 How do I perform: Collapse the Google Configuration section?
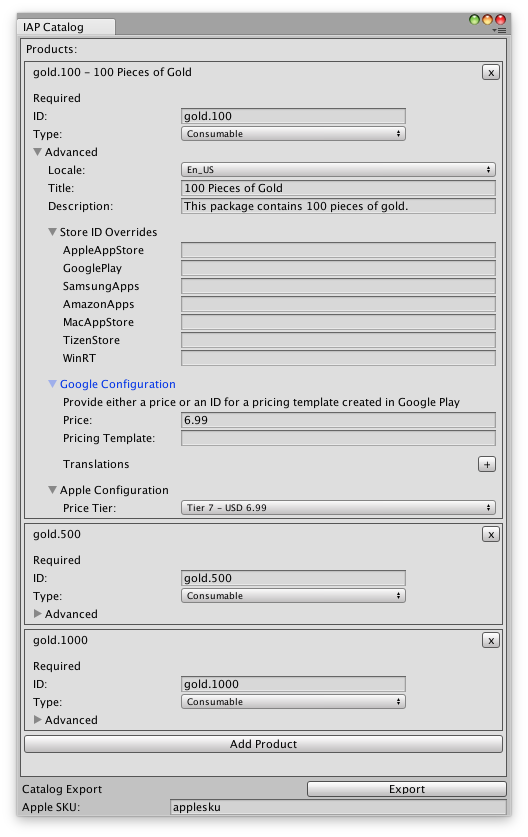(x=52, y=384)
